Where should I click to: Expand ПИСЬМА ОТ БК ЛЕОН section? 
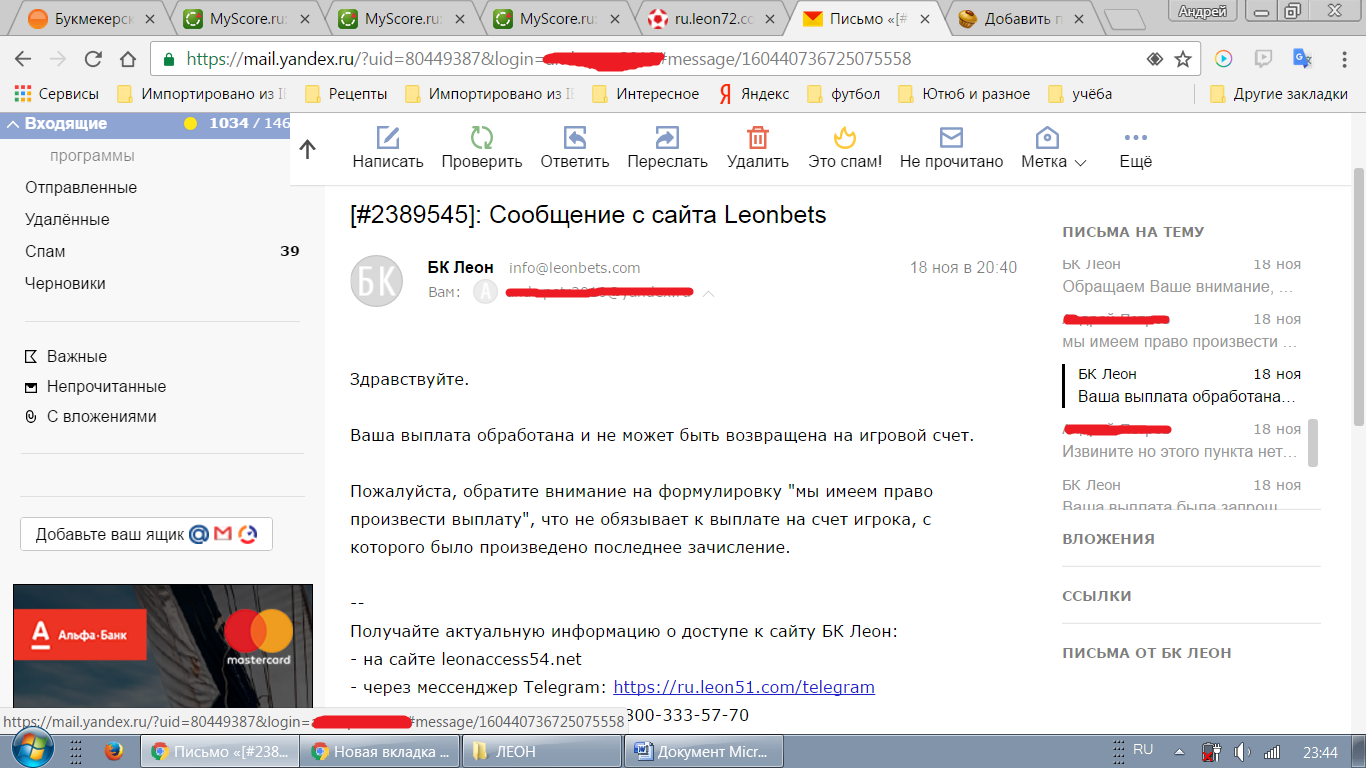click(1147, 653)
